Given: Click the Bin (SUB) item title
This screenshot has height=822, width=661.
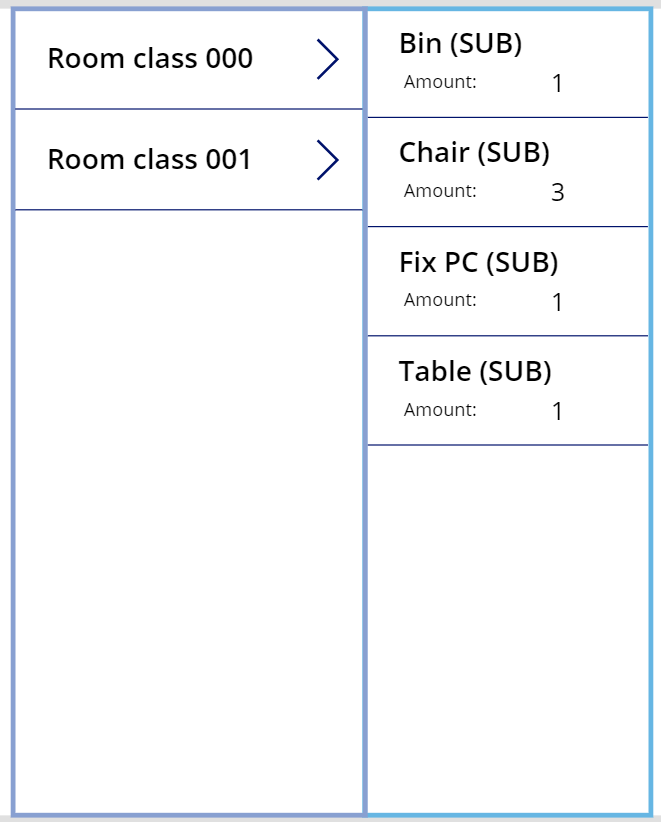Looking at the screenshot, I should 460,43.
